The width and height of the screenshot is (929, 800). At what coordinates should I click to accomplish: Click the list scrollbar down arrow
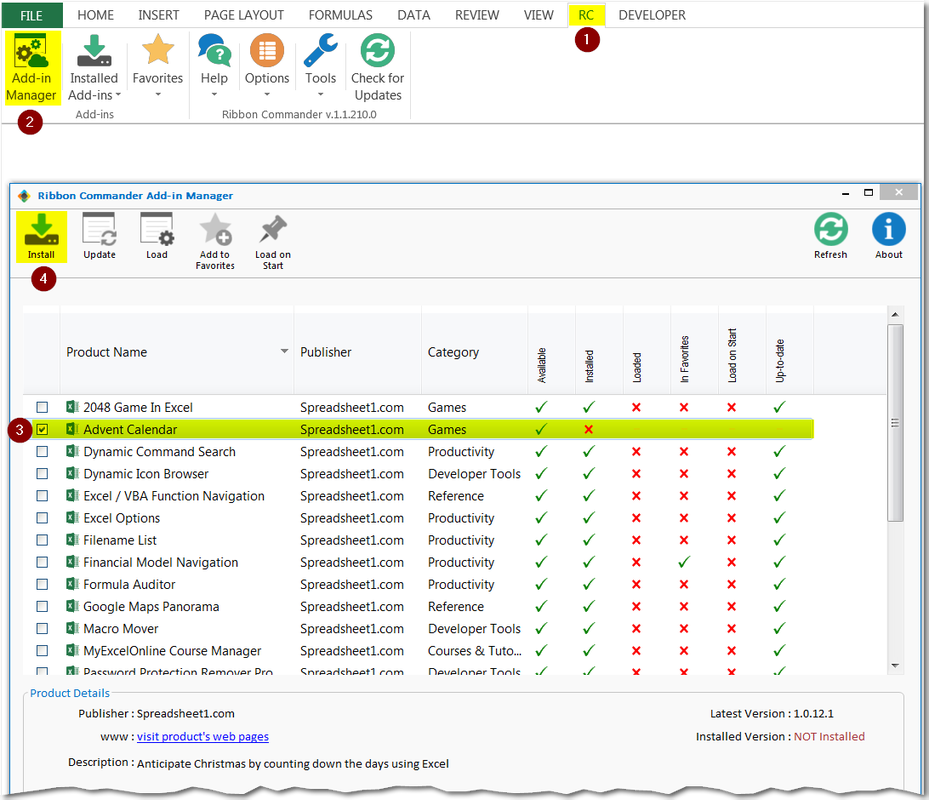tap(895, 666)
